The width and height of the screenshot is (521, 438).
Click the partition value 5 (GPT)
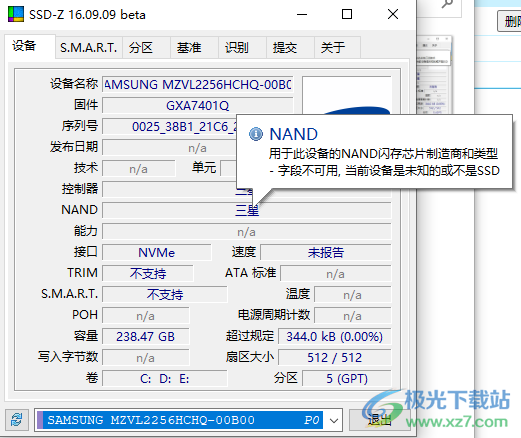pos(347,379)
